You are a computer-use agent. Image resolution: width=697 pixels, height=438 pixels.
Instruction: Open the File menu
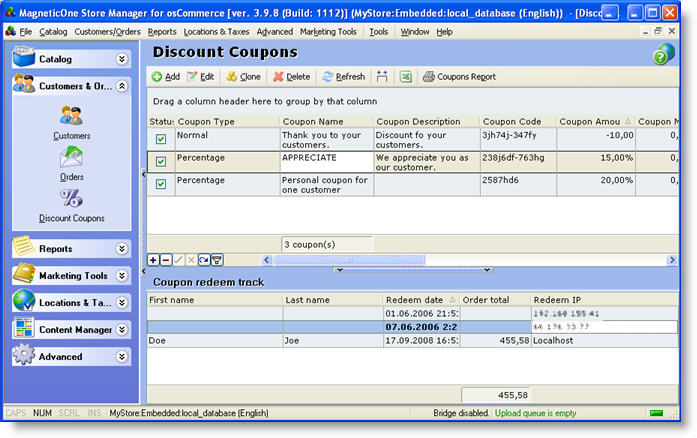pyautogui.click(x=25, y=32)
